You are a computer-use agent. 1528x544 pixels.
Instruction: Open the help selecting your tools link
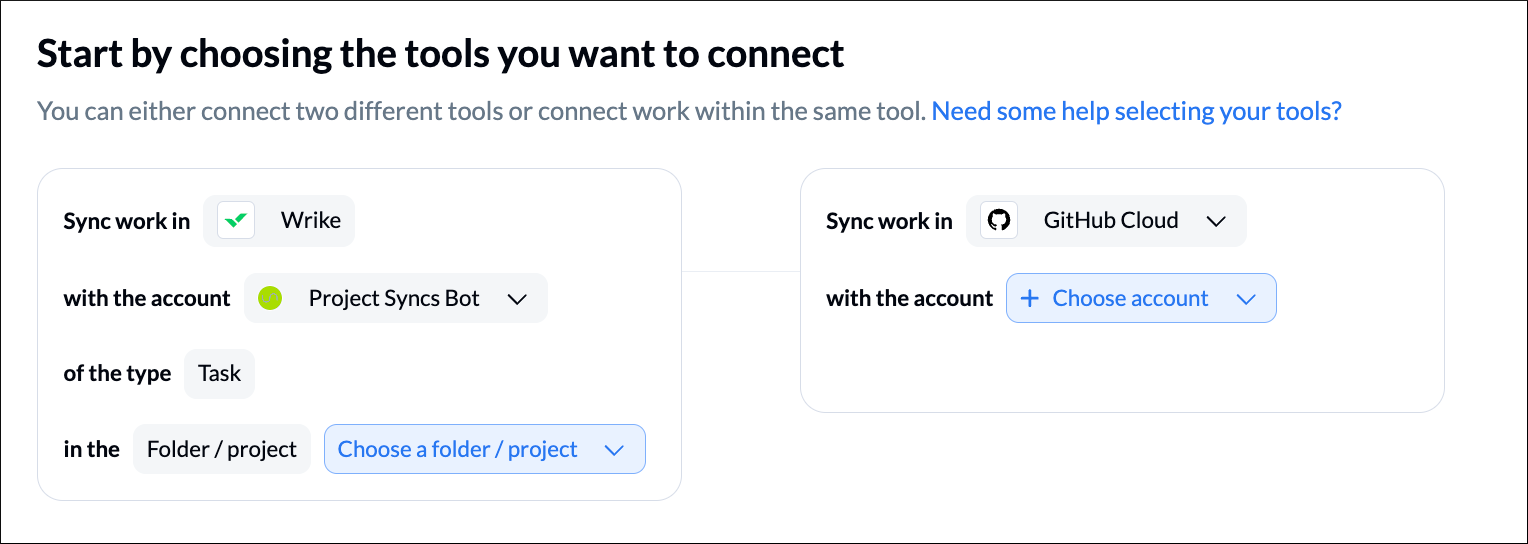1136,111
